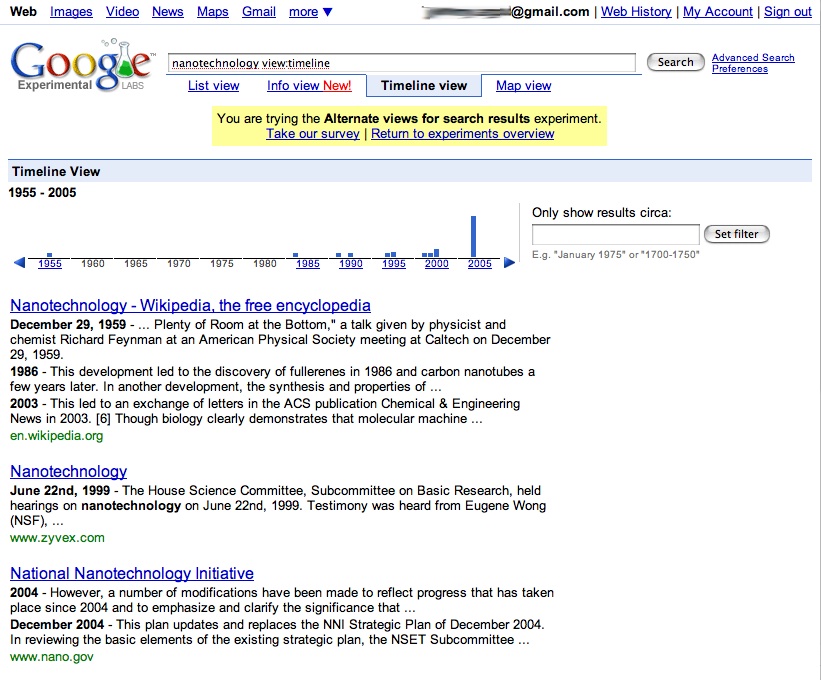The image size is (821, 680).
Task: Open Maps in top navigation
Action: [x=213, y=12]
